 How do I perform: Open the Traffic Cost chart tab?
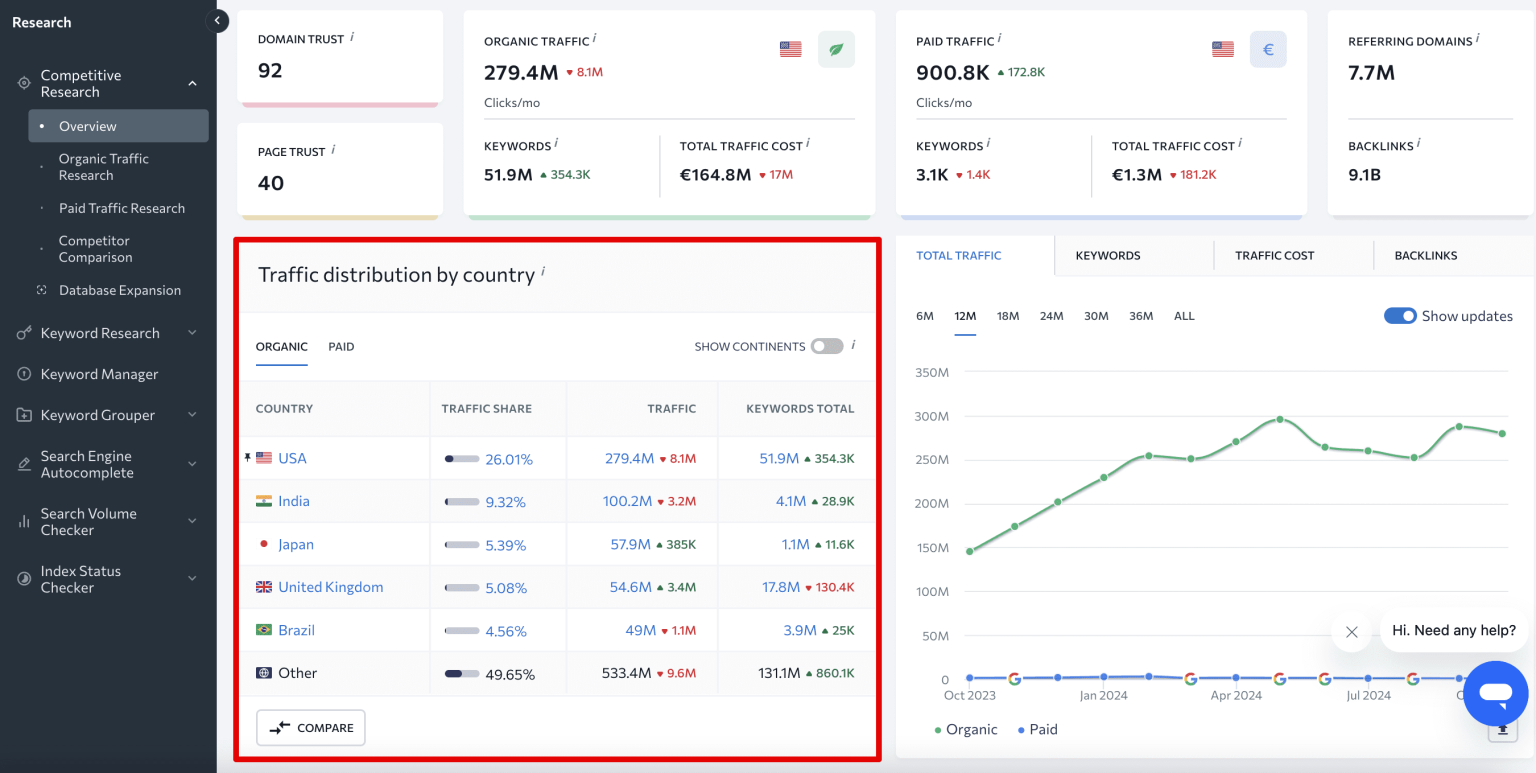click(x=1274, y=255)
